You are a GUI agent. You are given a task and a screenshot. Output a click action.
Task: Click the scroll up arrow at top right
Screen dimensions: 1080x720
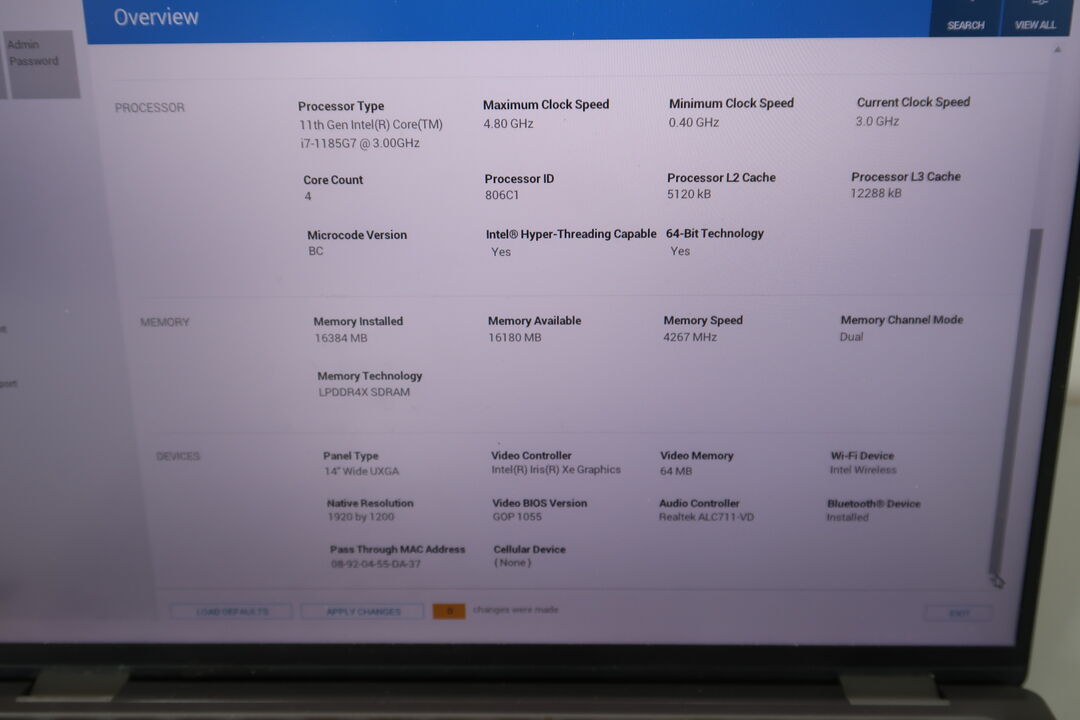(1057, 50)
